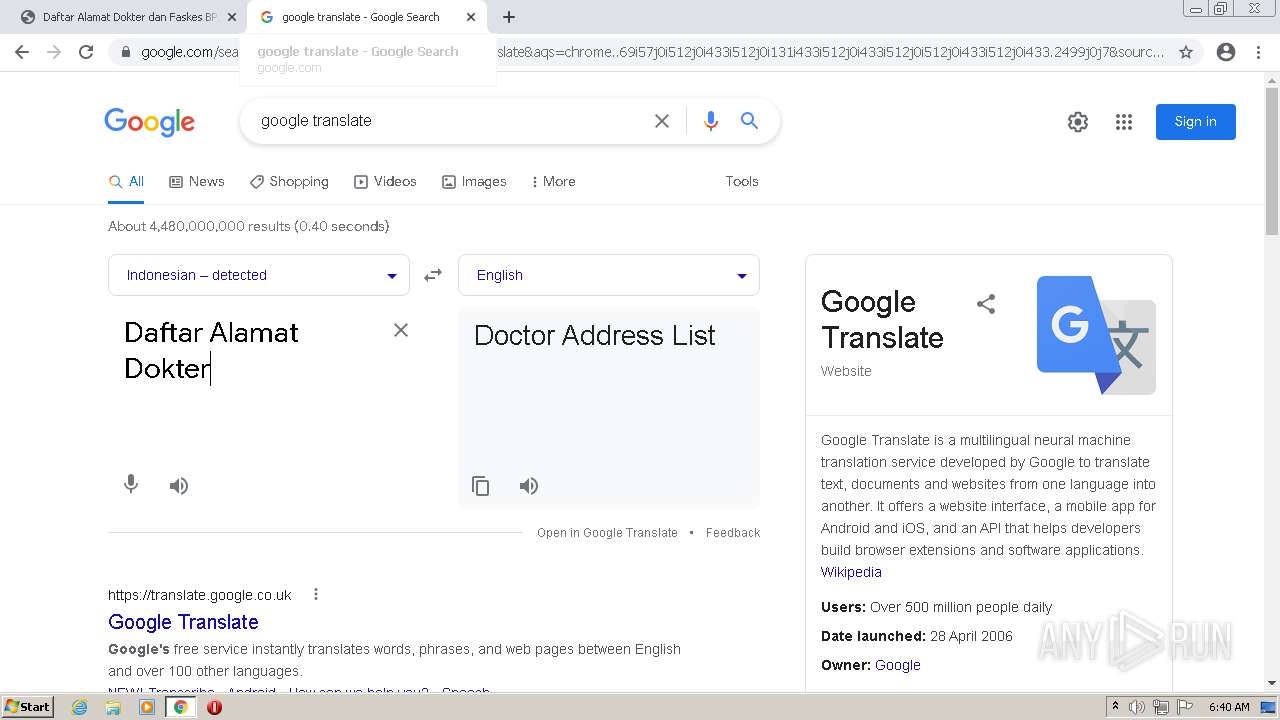Open the file explorer taskbar icon
This screenshot has width=1280, height=720.
click(x=113, y=707)
